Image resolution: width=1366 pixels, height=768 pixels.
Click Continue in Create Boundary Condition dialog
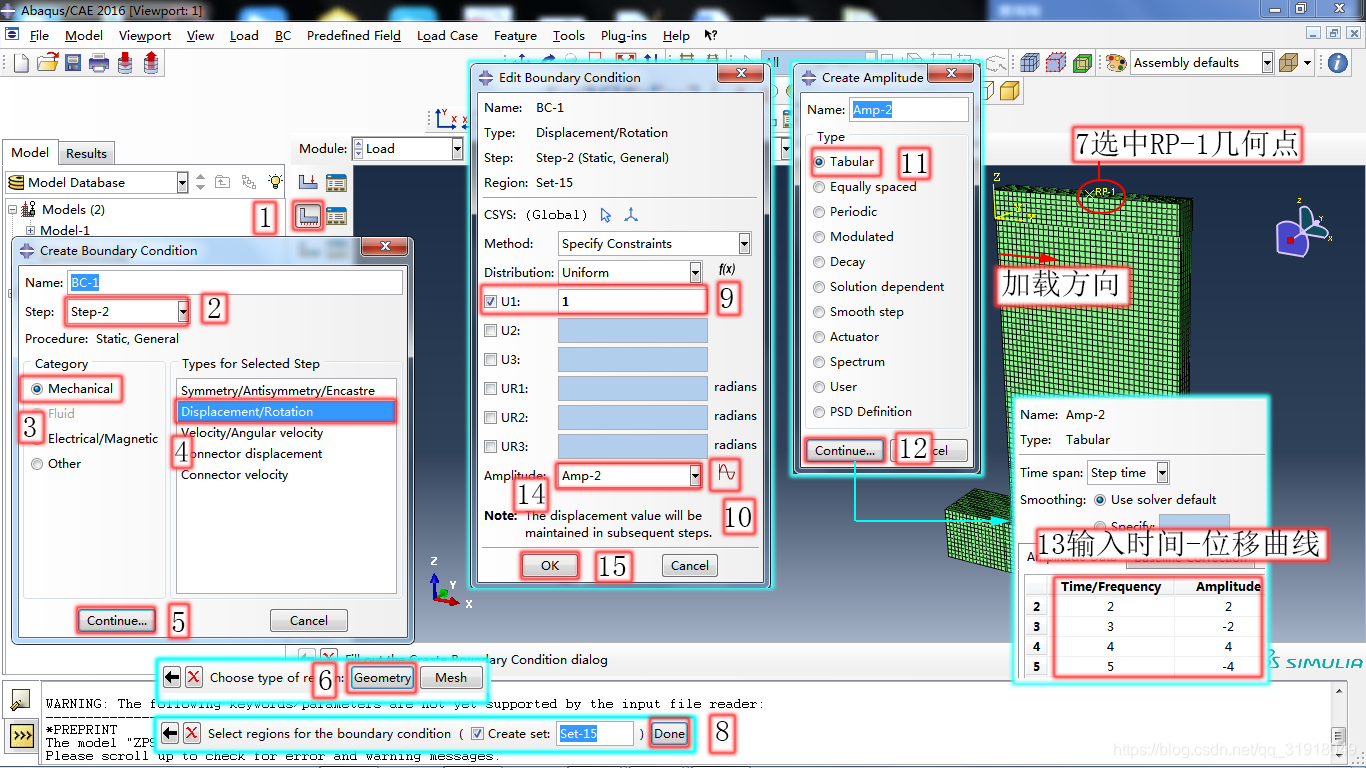coord(117,621)
